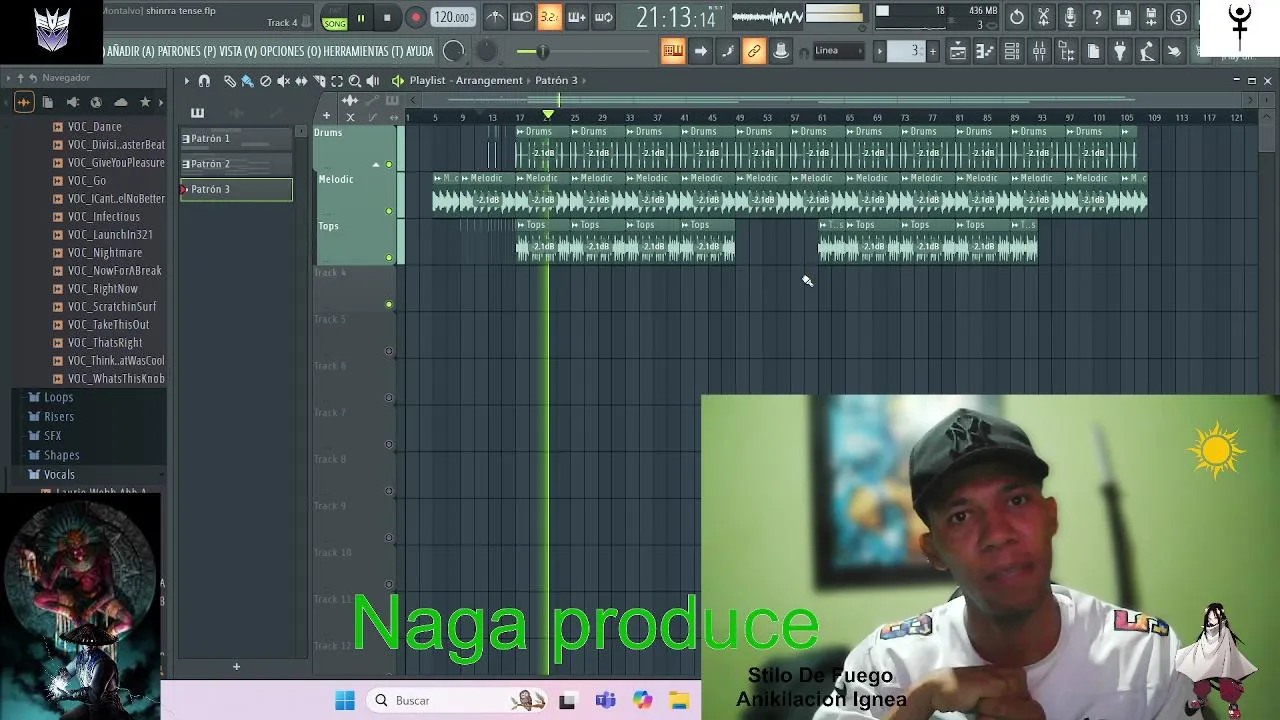Open the HERRAMIENTAS (T) menu
This screenshot has width=1280, height=720.
[363, 51]
